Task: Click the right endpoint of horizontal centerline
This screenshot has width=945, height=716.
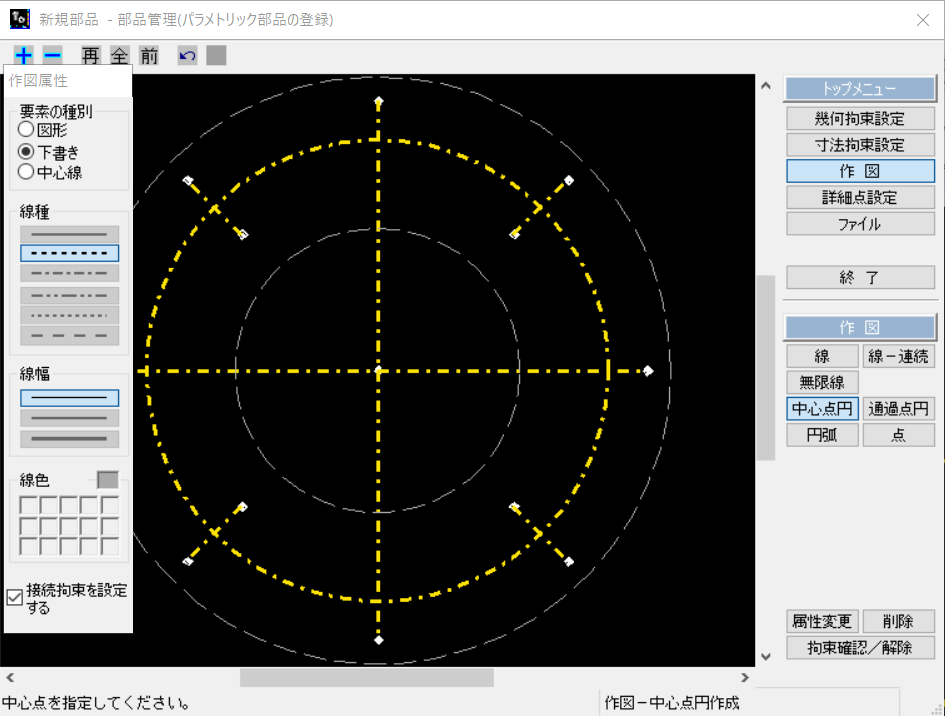Action: pos(648,371)
